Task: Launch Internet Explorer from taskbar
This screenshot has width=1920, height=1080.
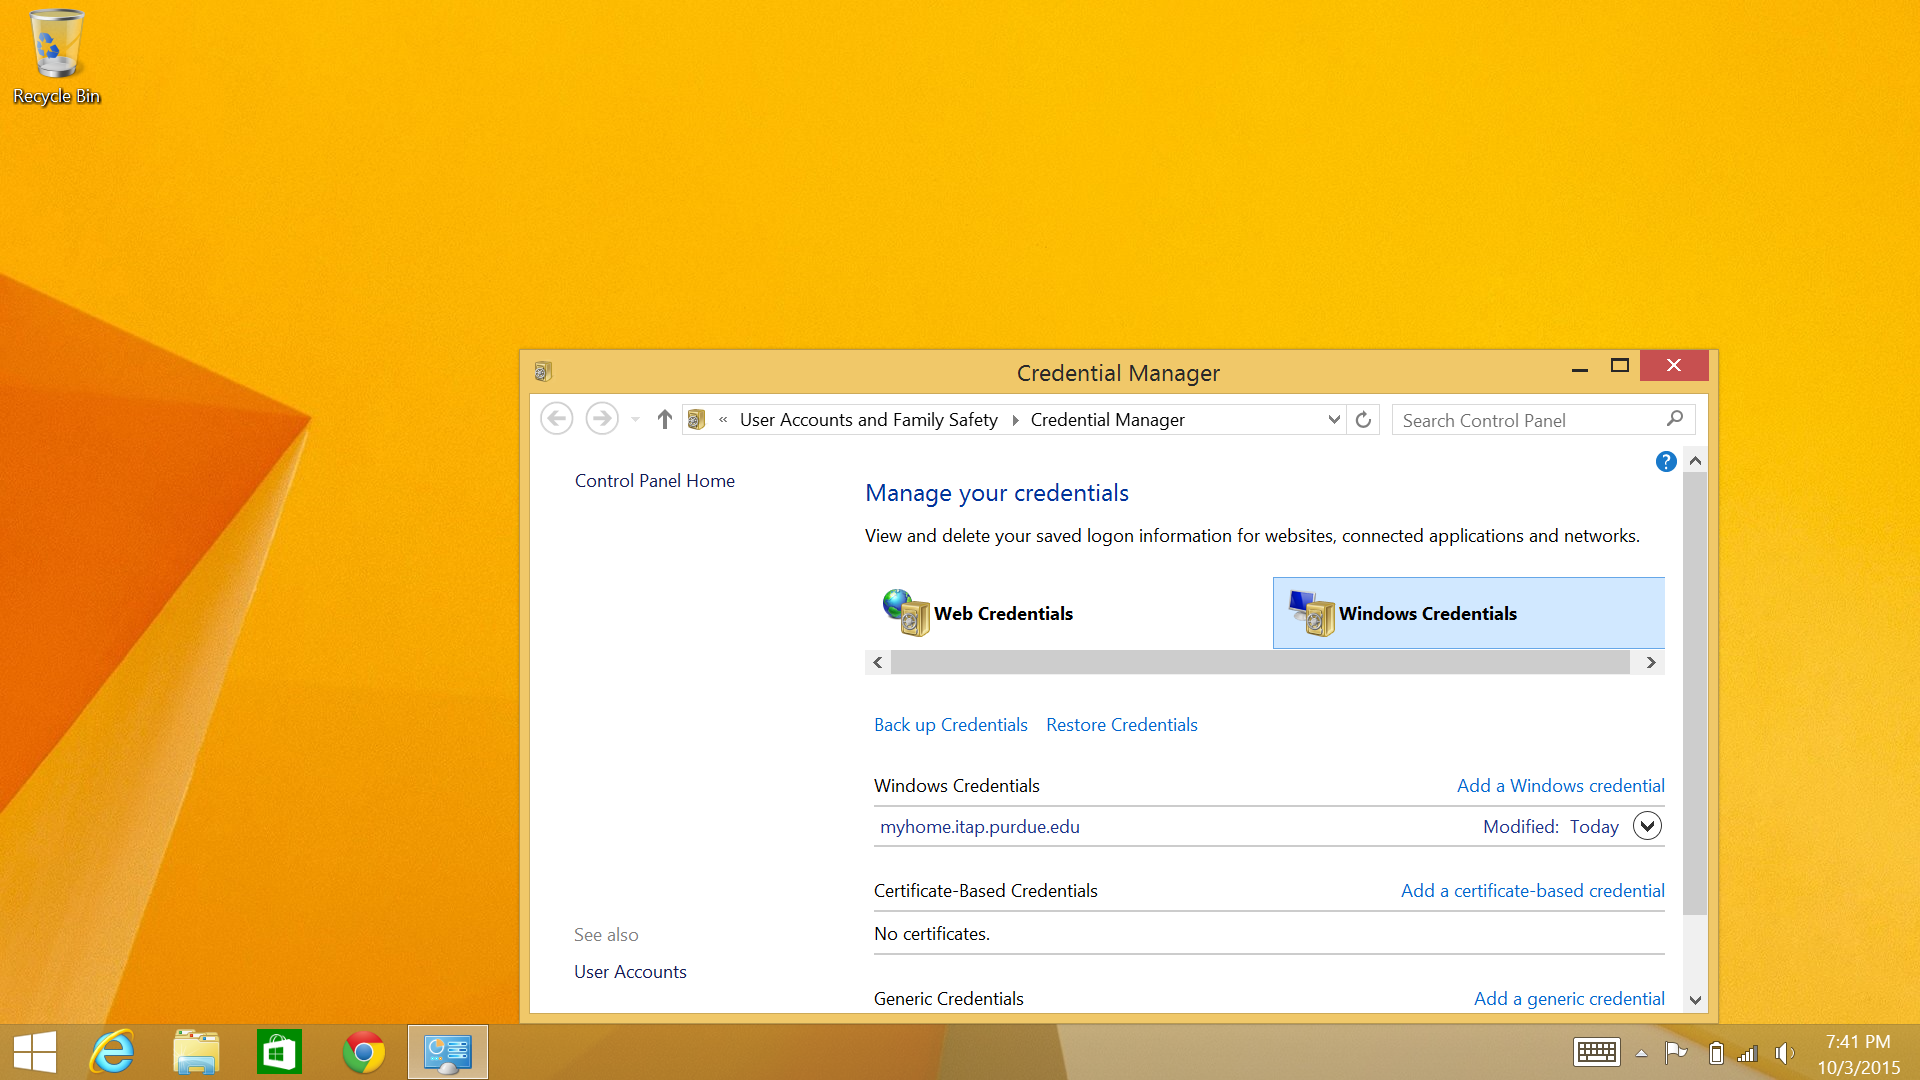Action: click(x=112, y=1053)
